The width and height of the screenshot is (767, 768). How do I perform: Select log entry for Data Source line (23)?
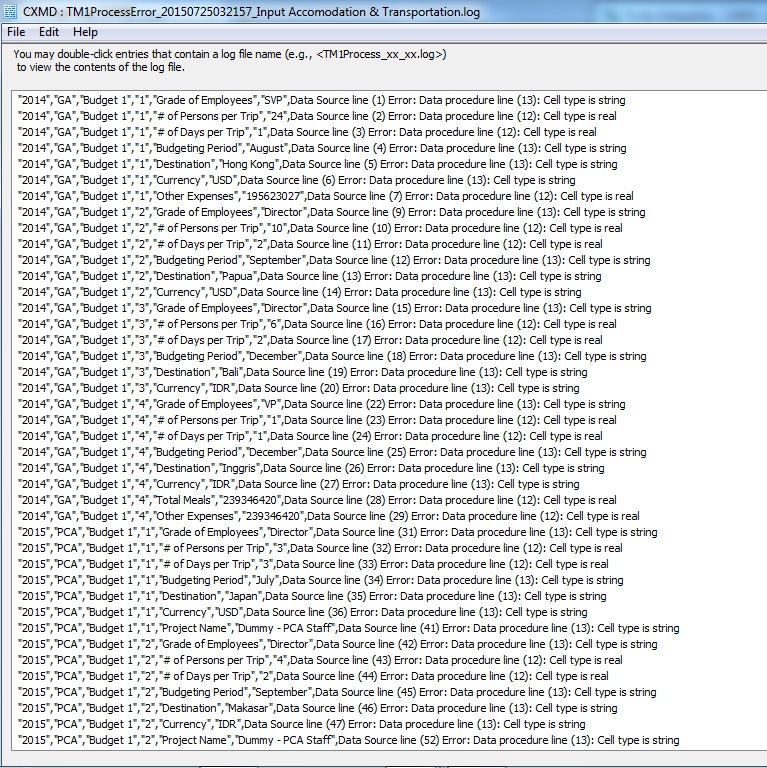point(317,420)
